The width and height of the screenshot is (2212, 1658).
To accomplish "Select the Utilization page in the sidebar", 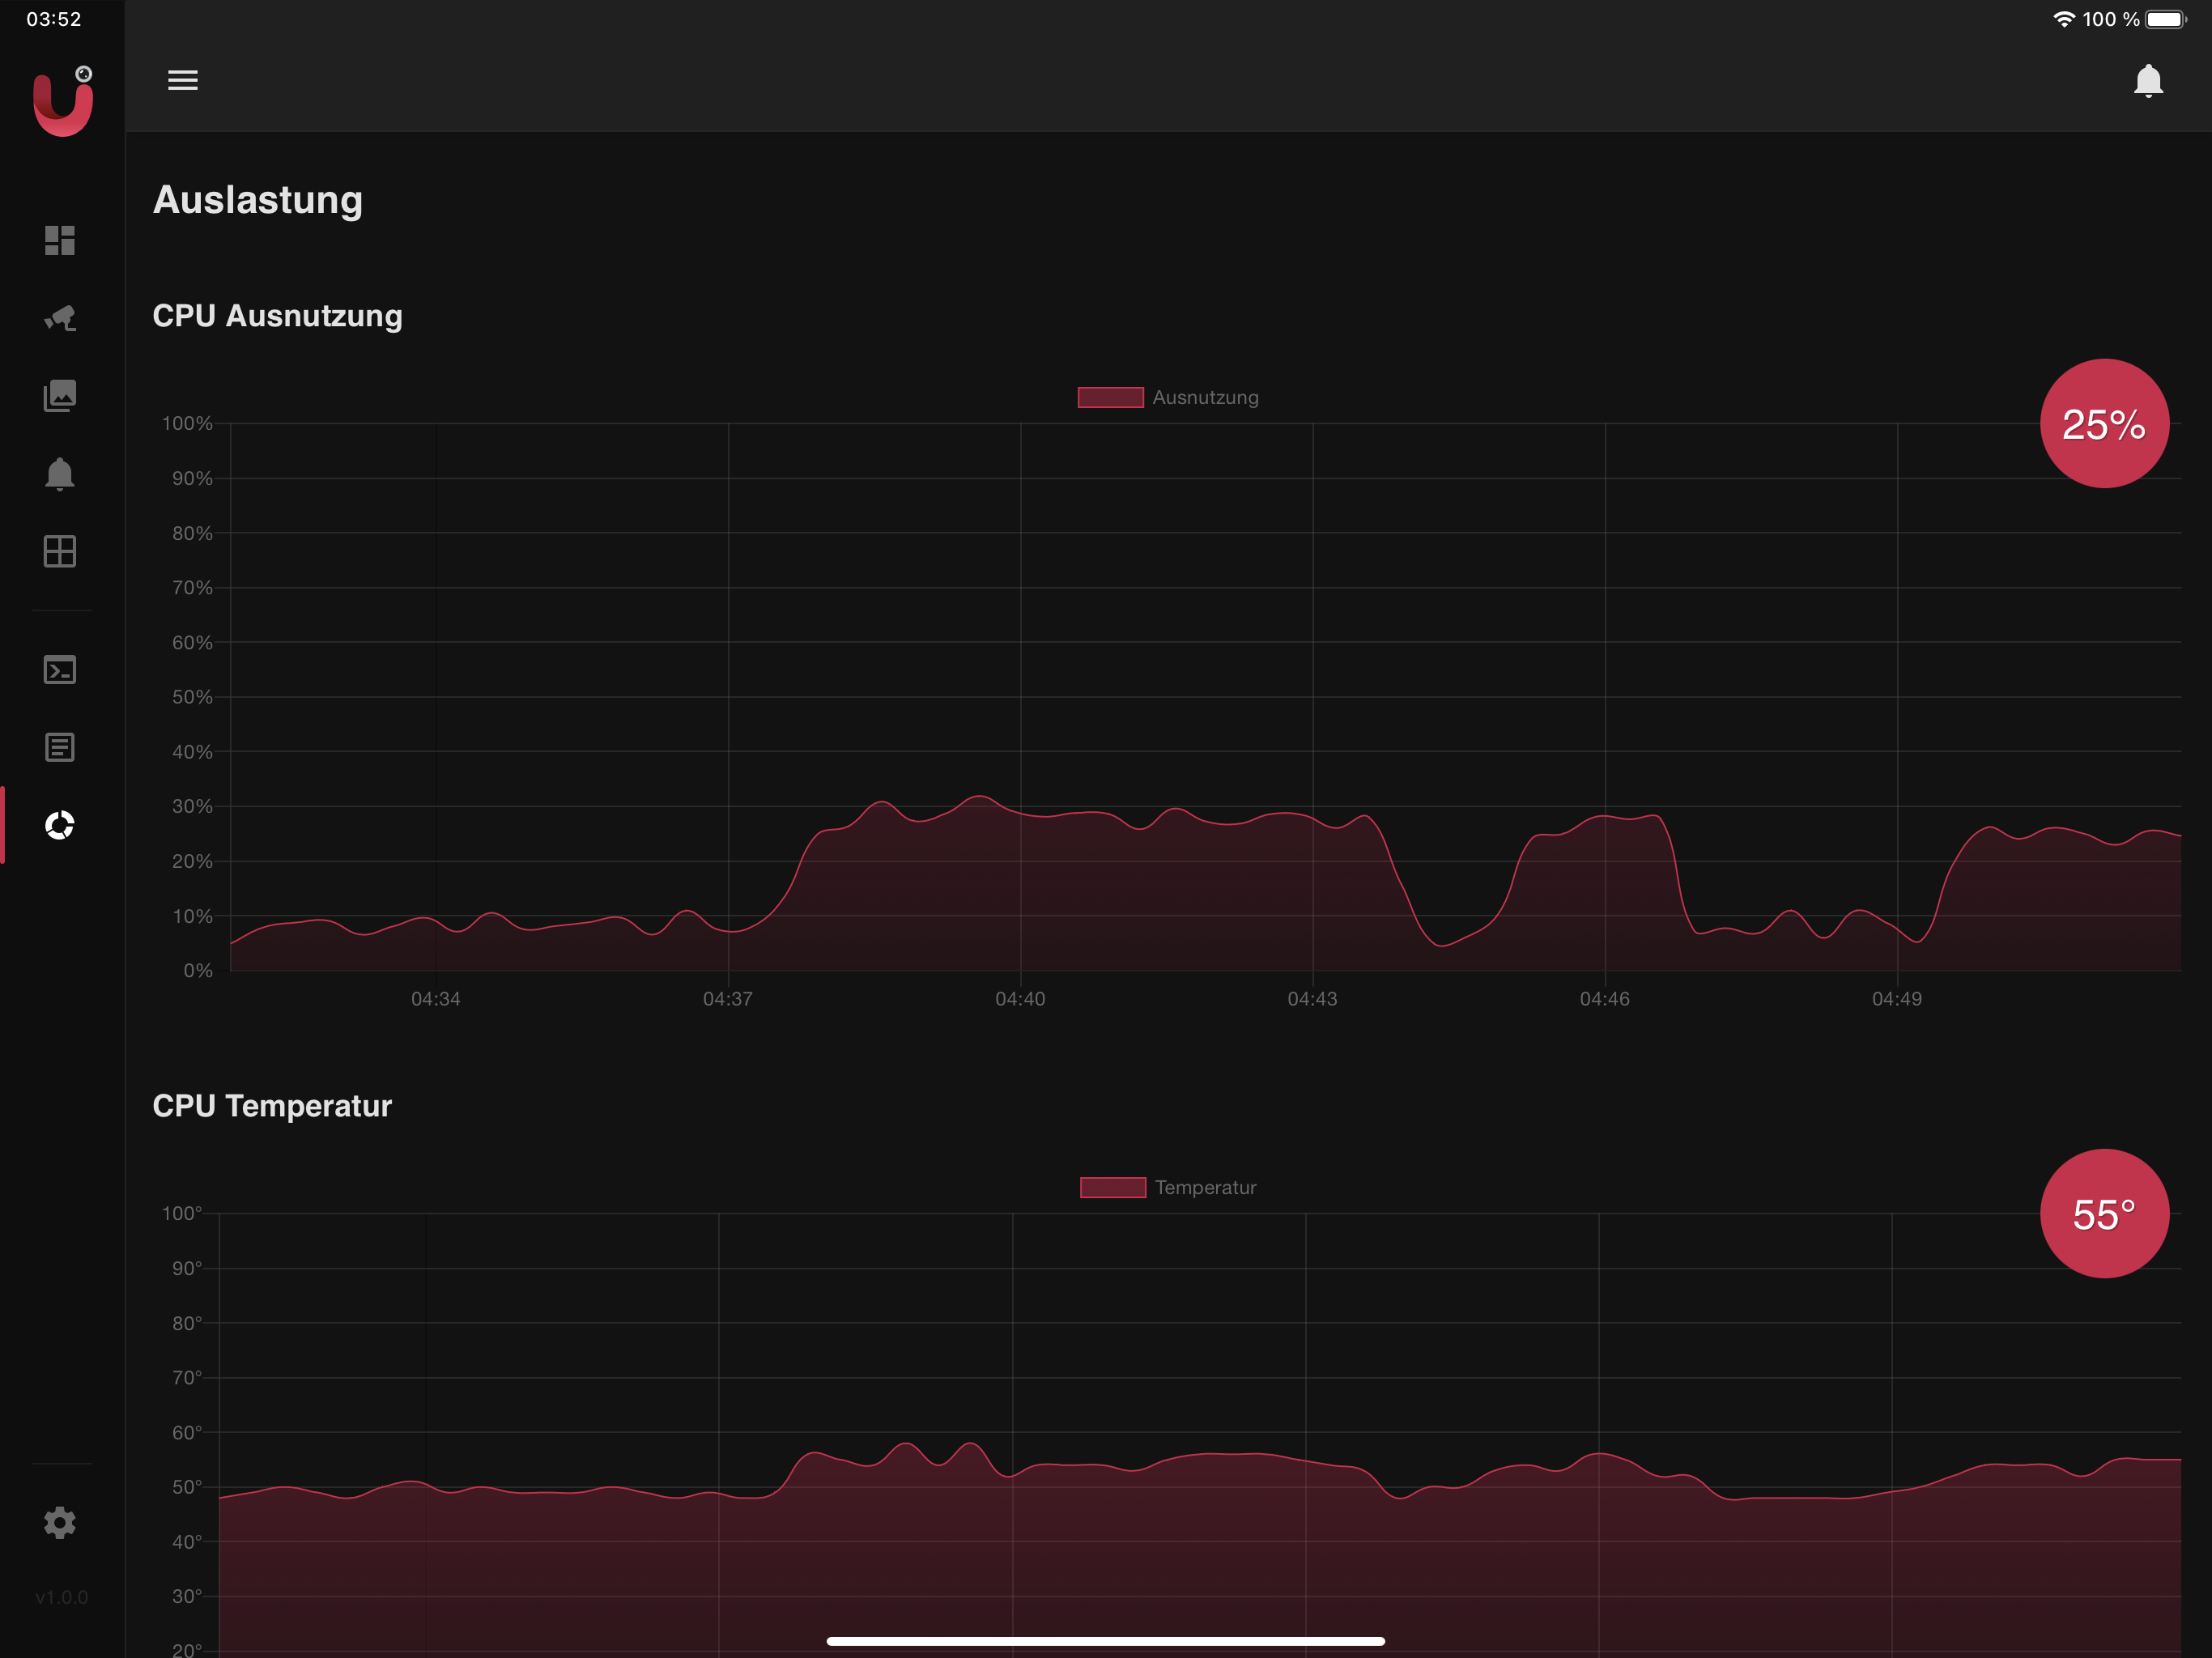I will click(x=60, y=825).
